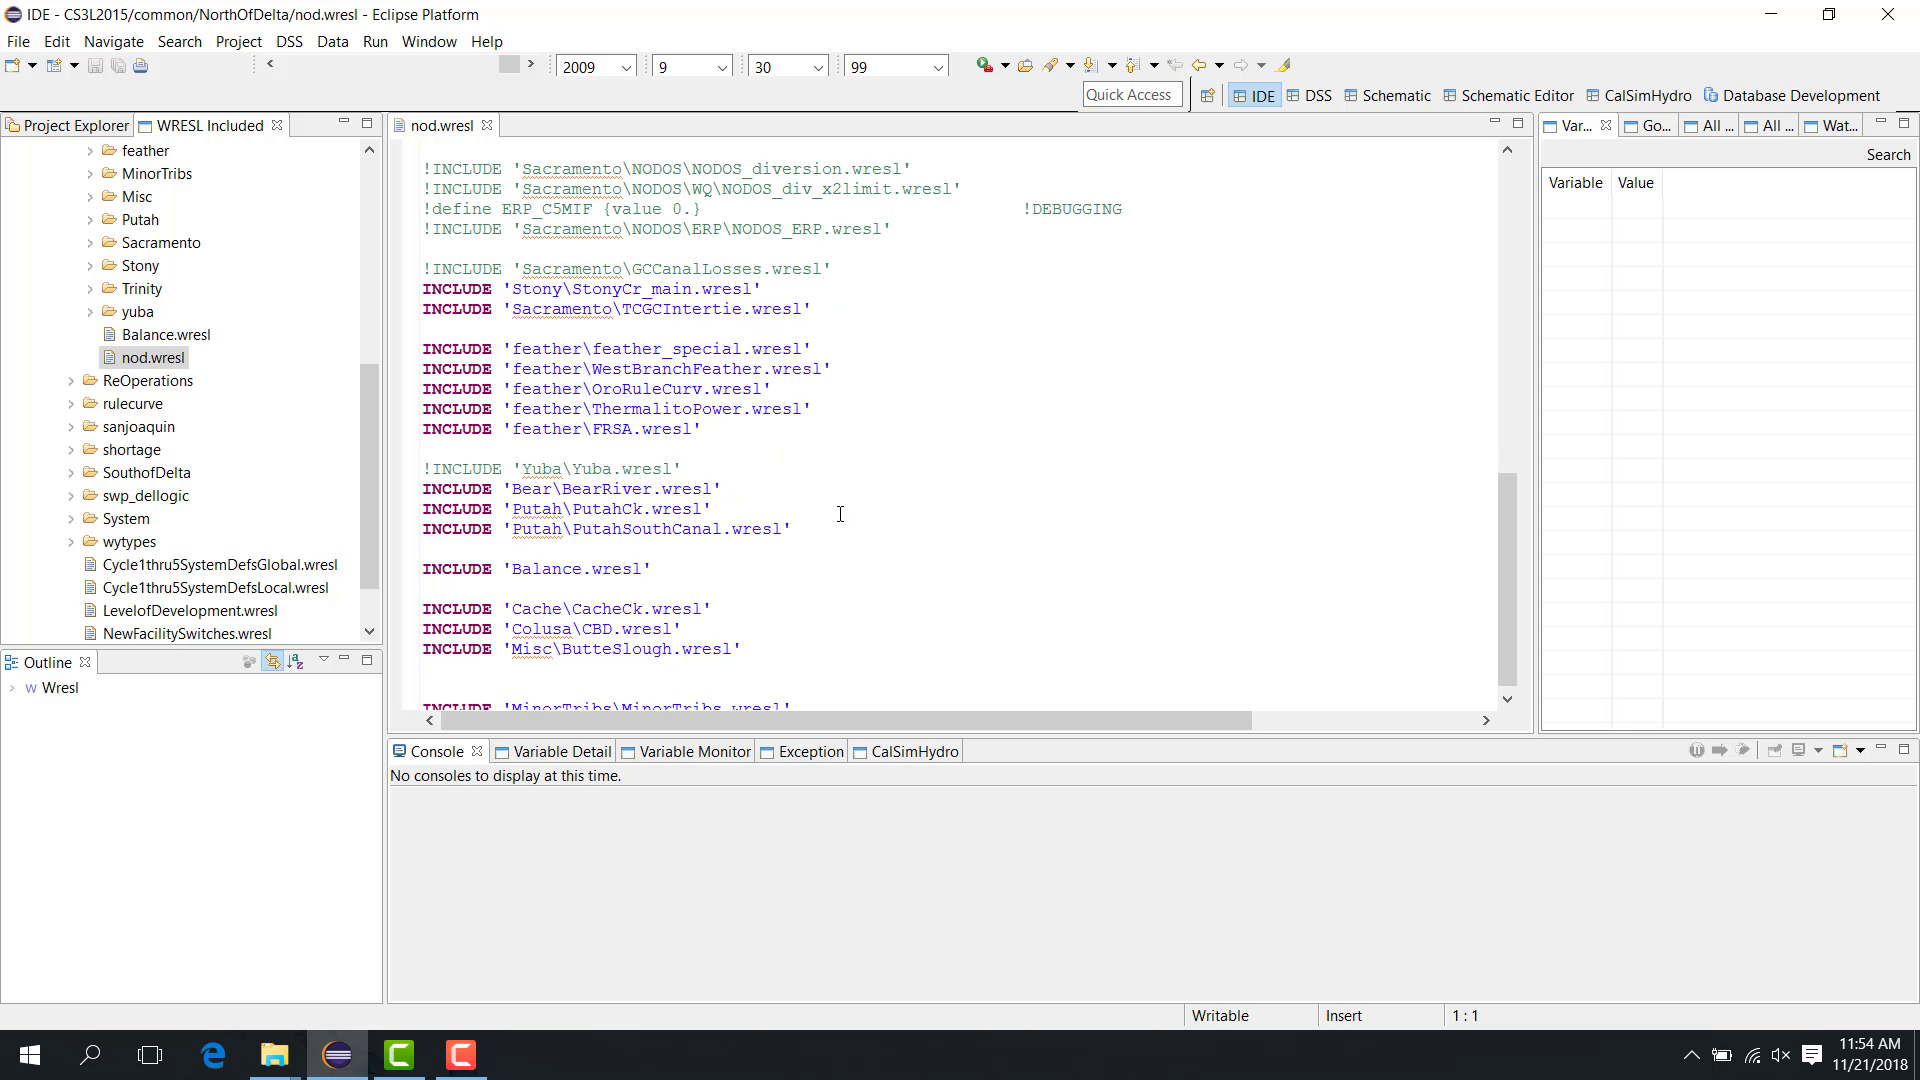
Task: Switch to Database Development perspective
Action: click(1792, 96)
